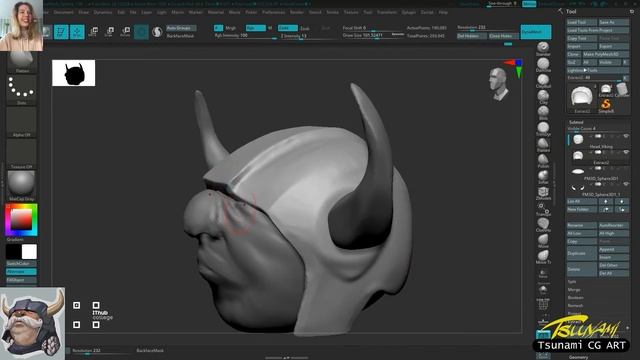Click the DynaMesh button
This screenshot has width=640, height=360.
pos(536,32)
